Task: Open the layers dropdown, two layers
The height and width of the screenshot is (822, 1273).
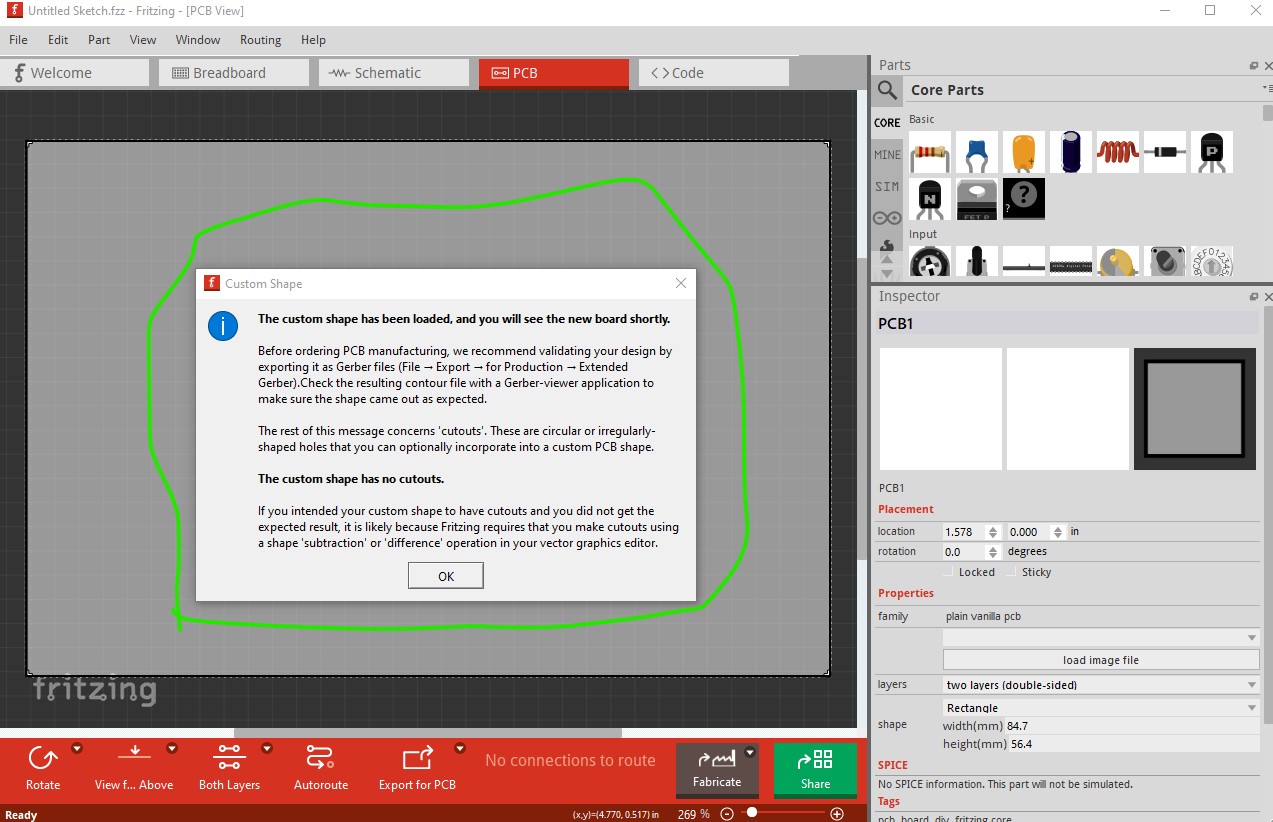Action: tap(1101, 685)
